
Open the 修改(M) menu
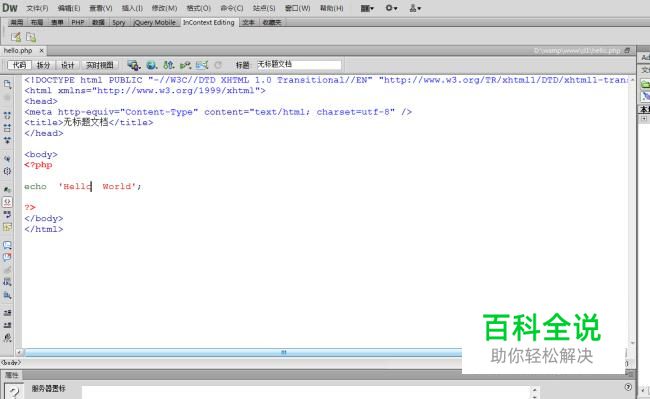(164, 8)
